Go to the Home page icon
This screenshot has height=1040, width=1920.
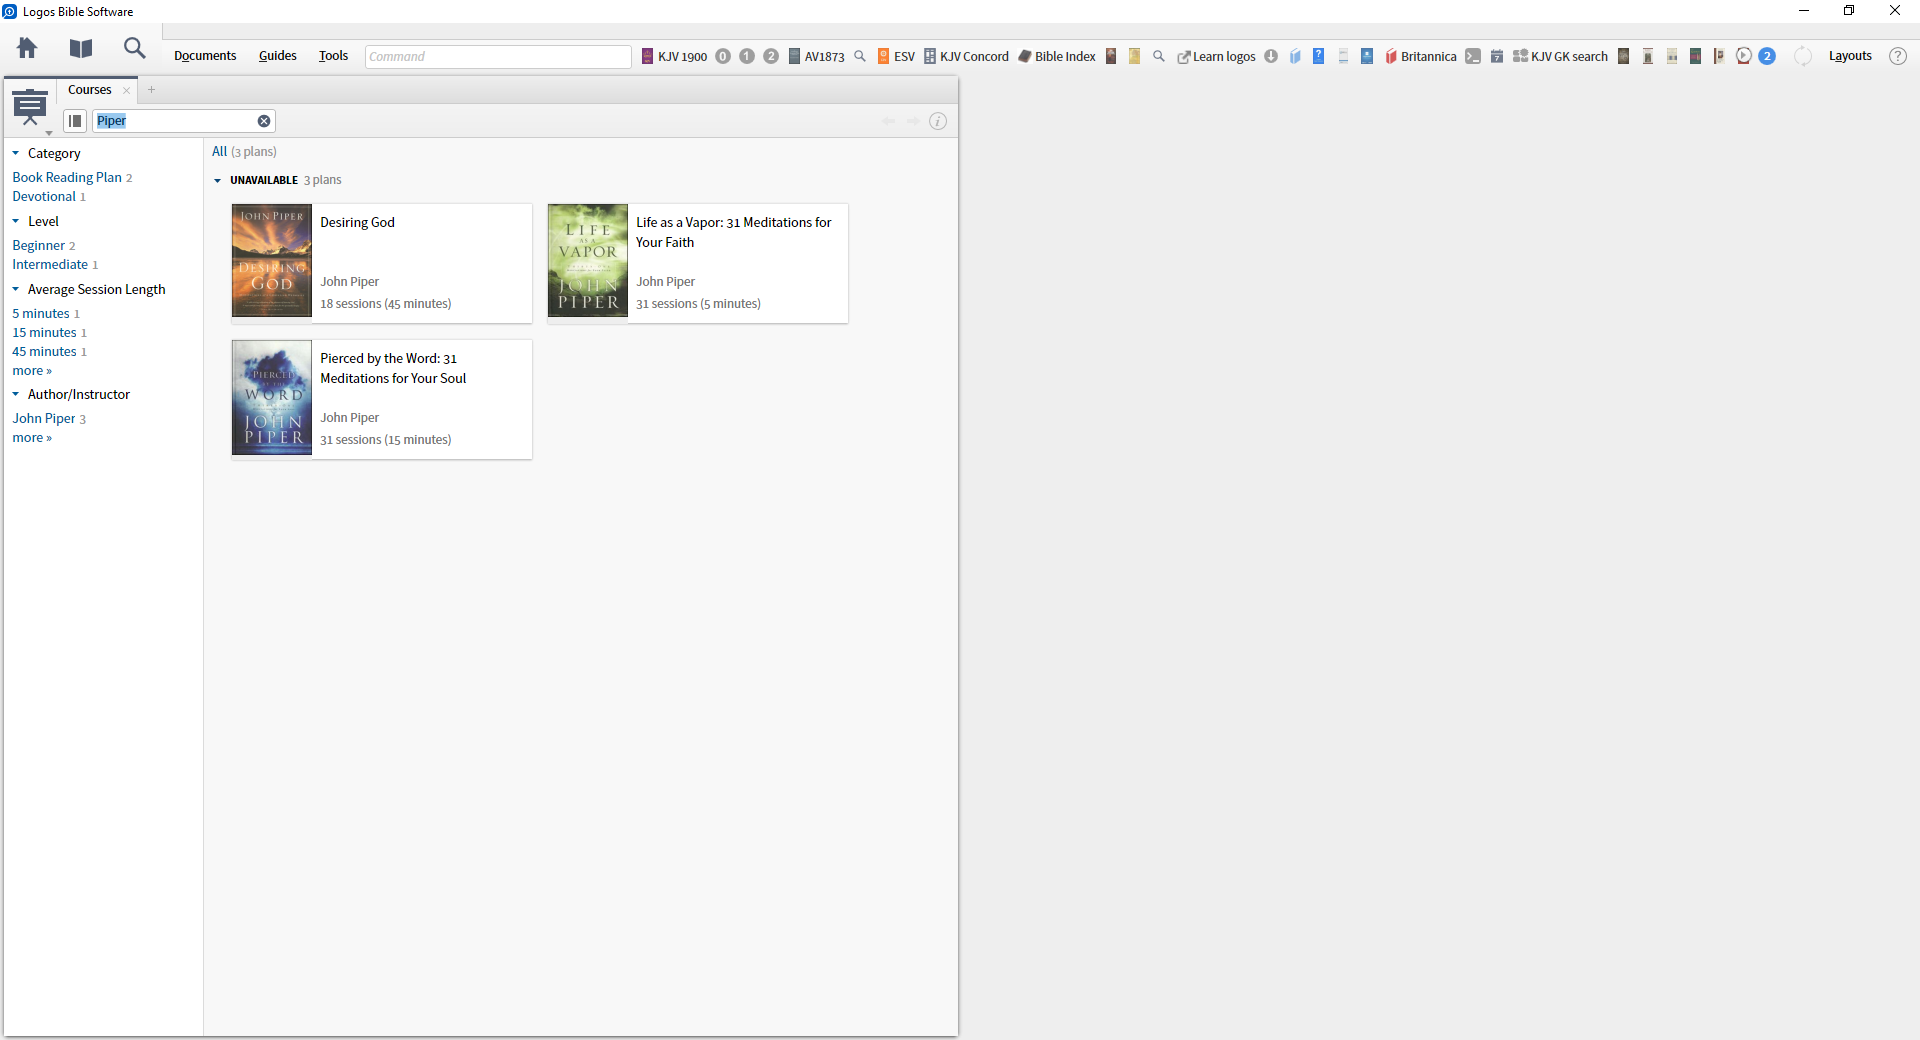[27, 48]
